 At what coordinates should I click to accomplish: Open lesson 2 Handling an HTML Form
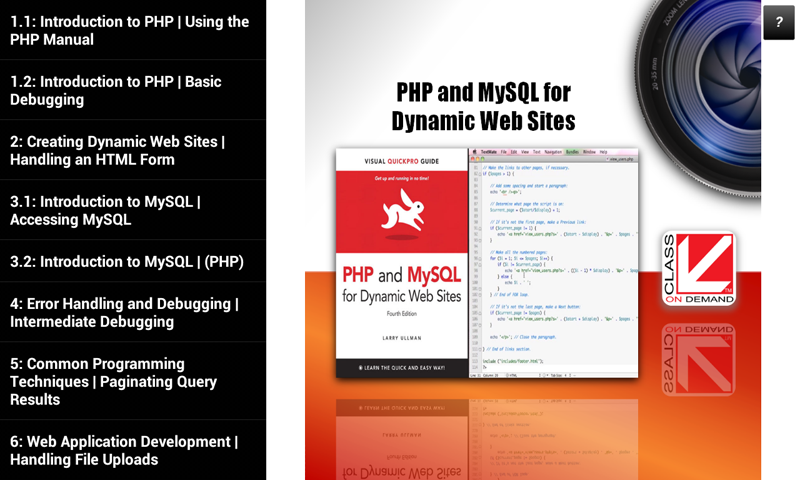pyautogui.click(x=133, y=150)
